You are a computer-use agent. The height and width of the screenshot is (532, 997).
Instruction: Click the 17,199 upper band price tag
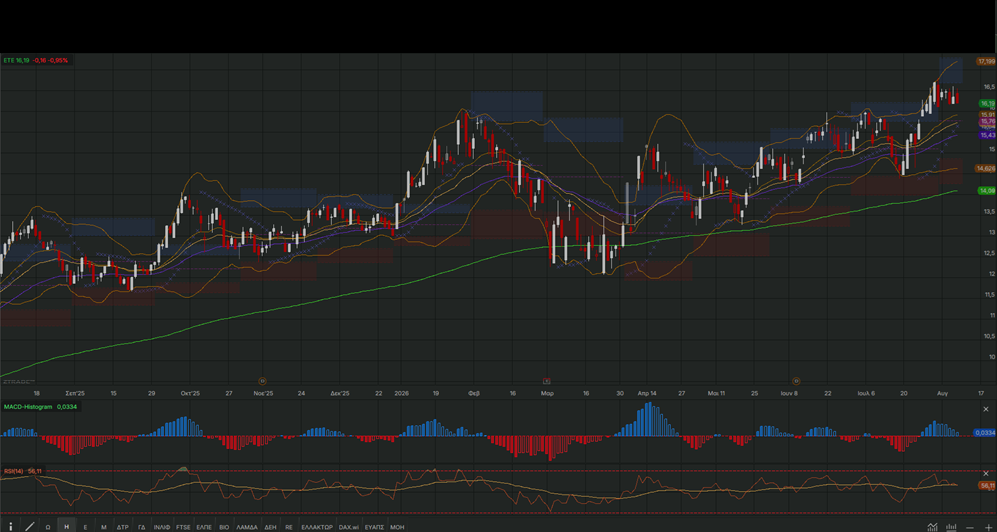986,61
